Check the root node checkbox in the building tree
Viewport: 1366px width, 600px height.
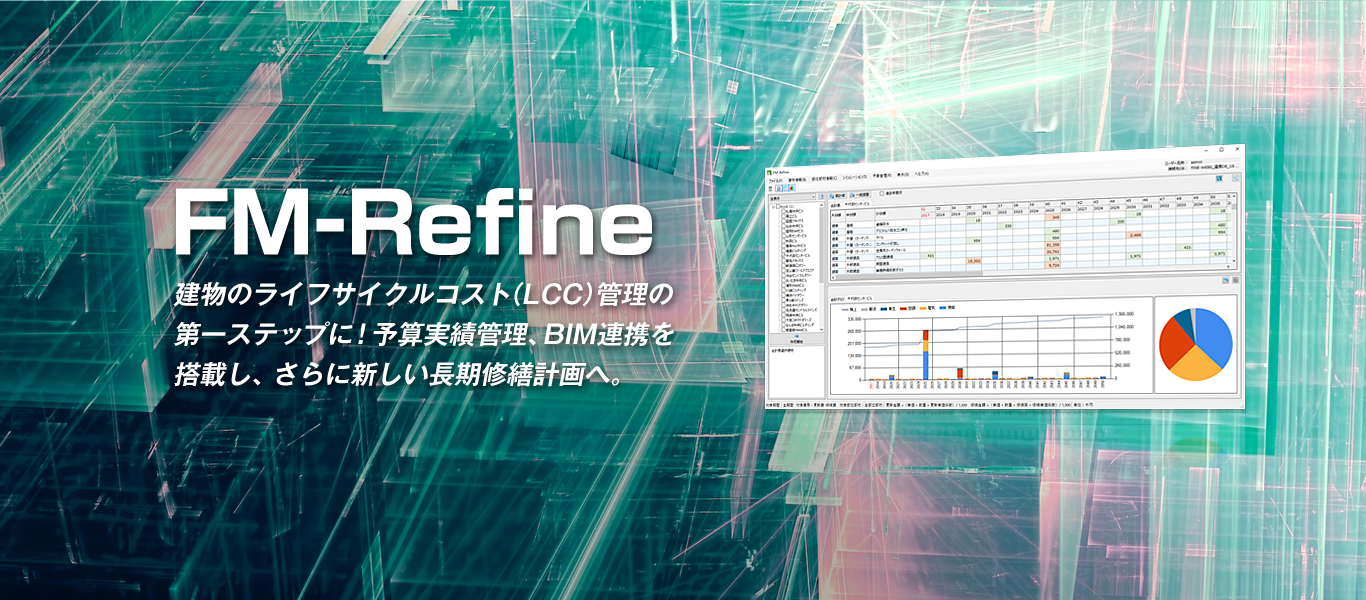[778, 206]
